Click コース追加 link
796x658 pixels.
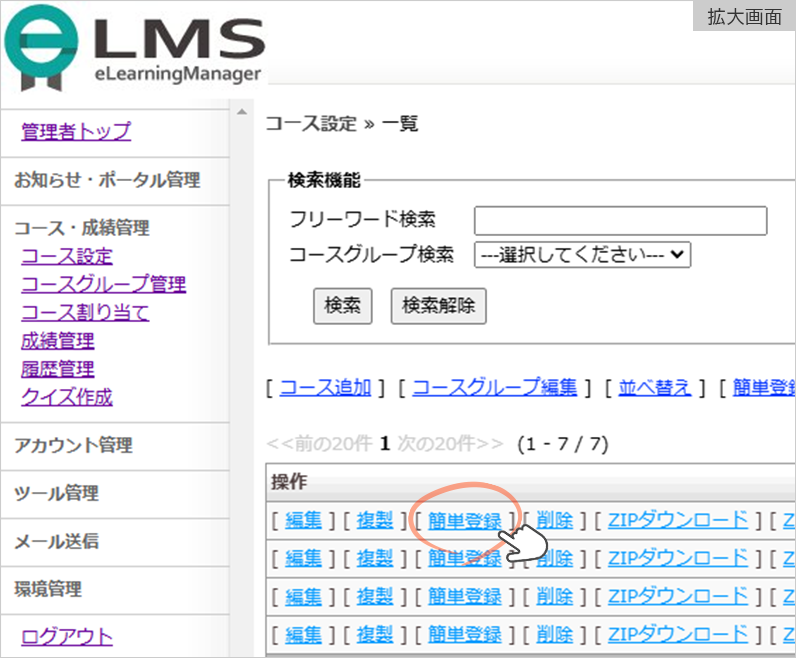tap(325, 388)
